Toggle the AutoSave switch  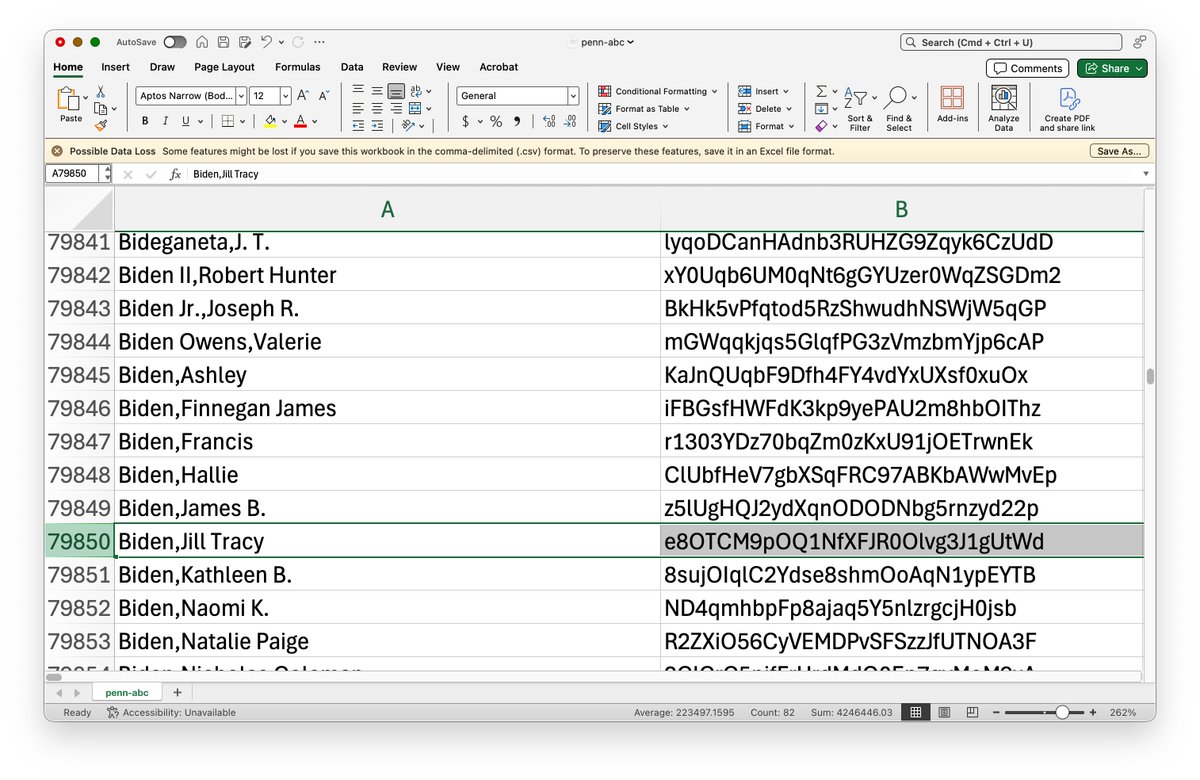pos(175,42)
